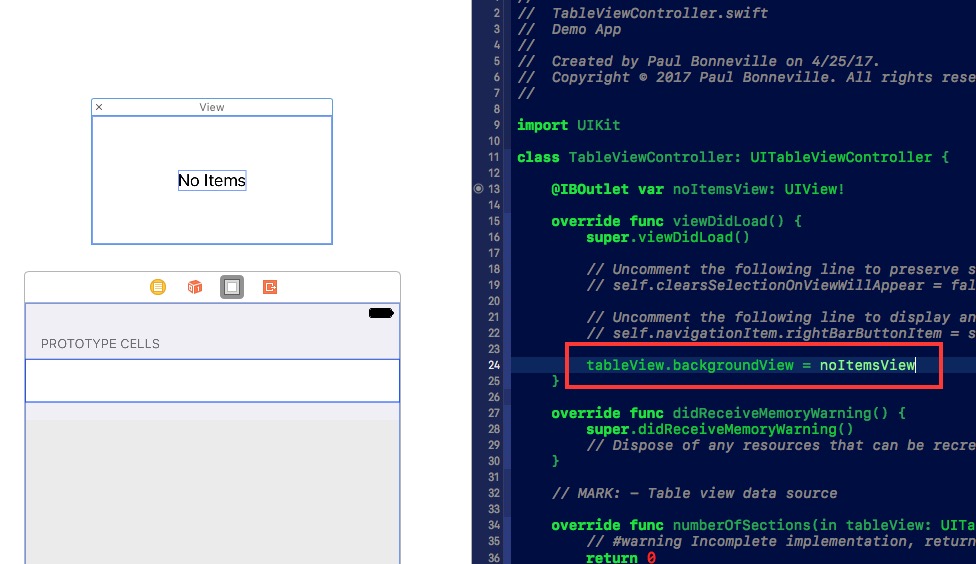976x564 pixels.
Task: Click the yellow Table View Controller icon
Action: [x=158, y=287]
